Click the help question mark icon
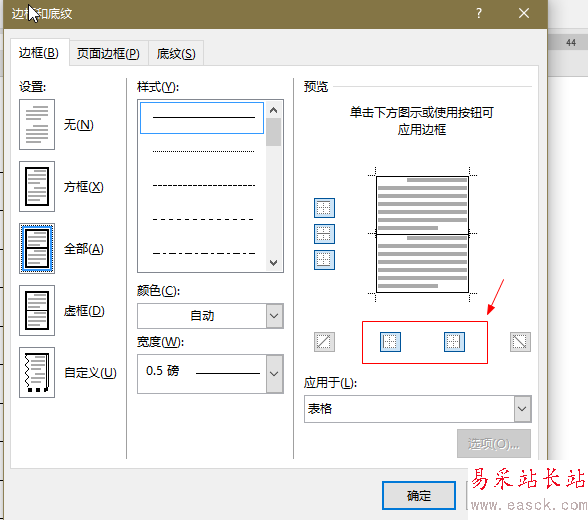Image resolution: width=588 pixels, height=520 pixels. 479,13
